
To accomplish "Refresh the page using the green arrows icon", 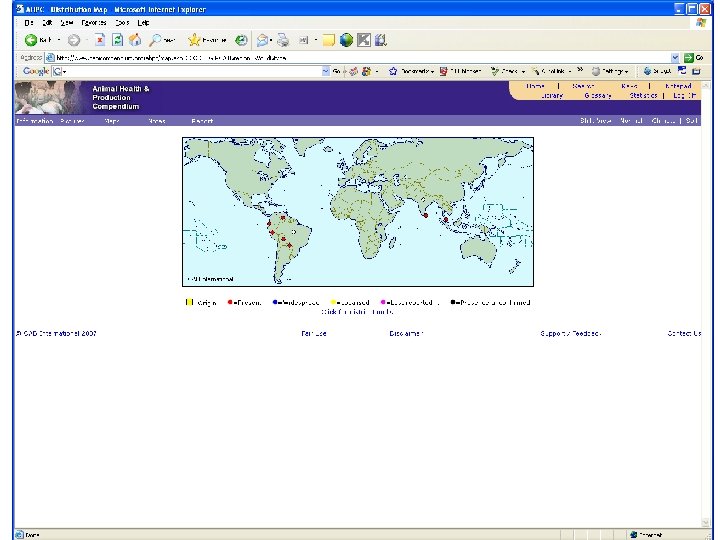I will [x=118, y=40].
